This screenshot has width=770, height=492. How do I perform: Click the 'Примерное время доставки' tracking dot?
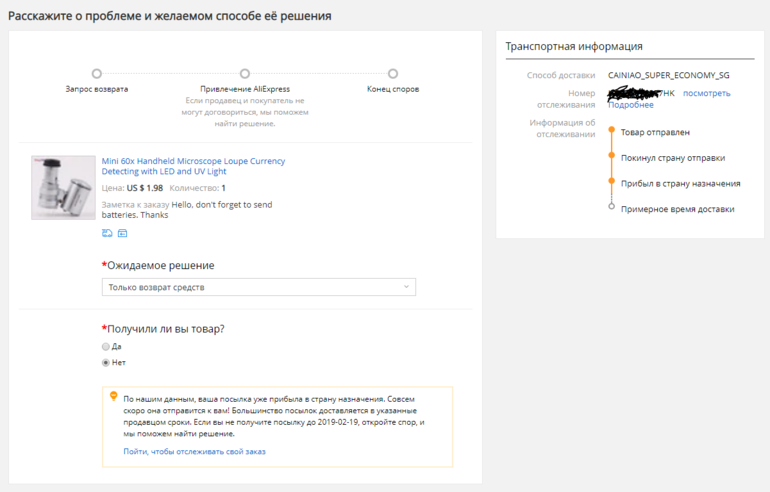[612, 208]
